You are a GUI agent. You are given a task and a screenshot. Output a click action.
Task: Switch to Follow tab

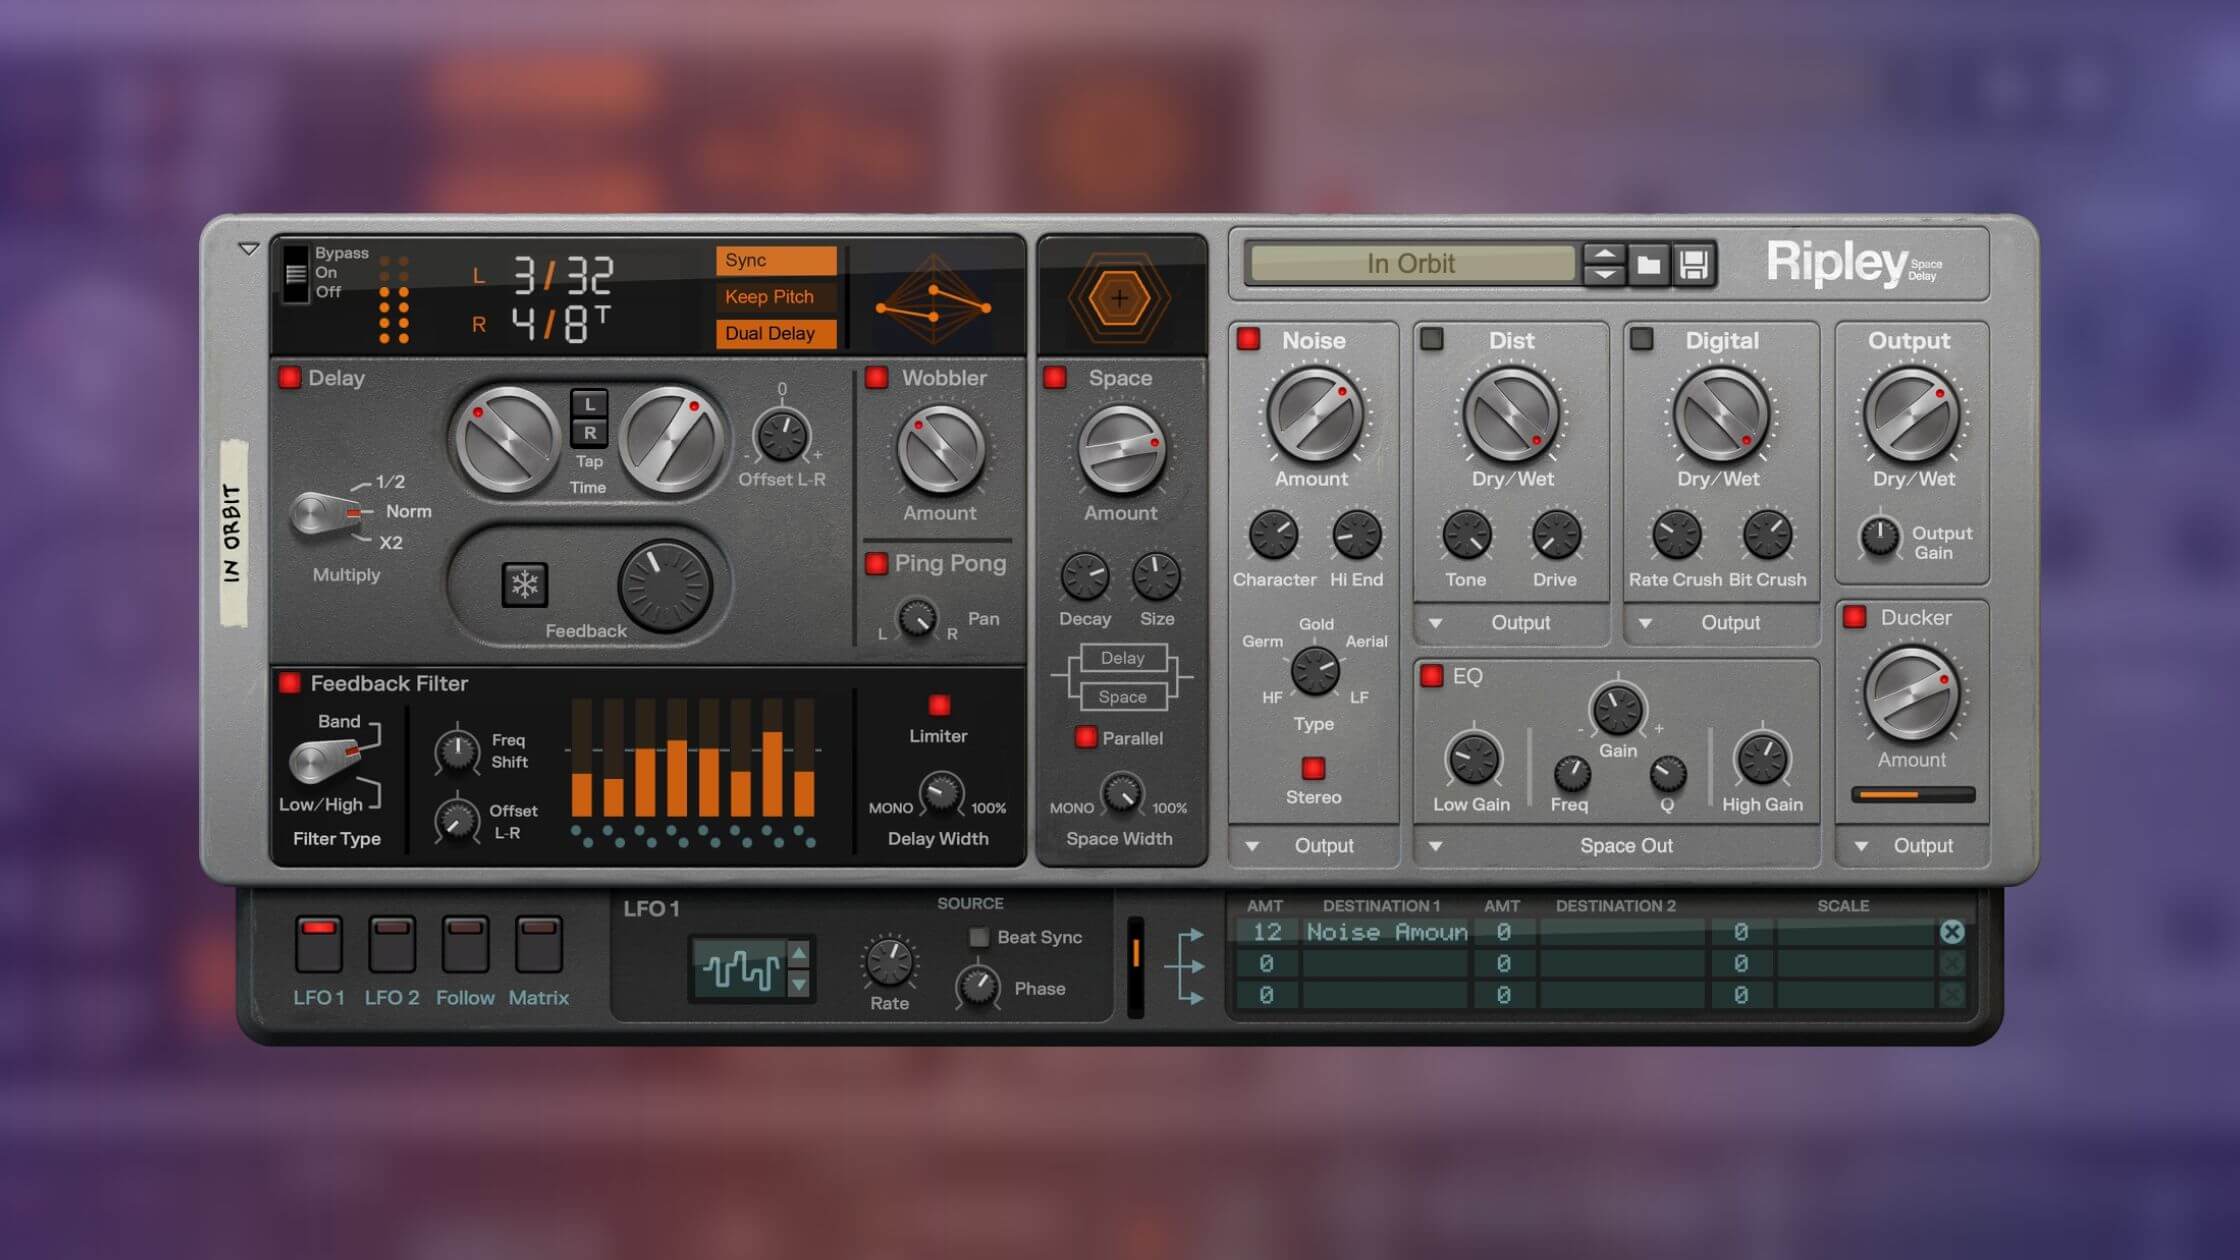465,945
